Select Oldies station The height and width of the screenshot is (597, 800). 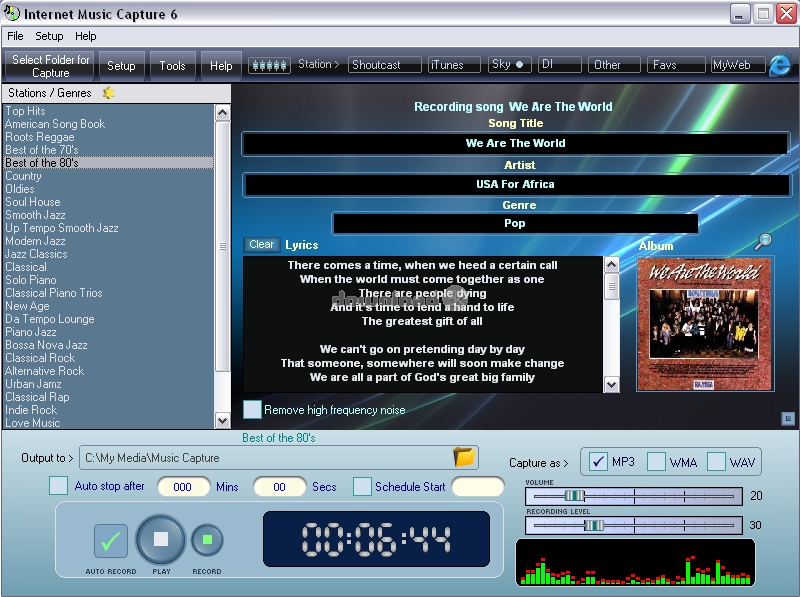(109, 189)
